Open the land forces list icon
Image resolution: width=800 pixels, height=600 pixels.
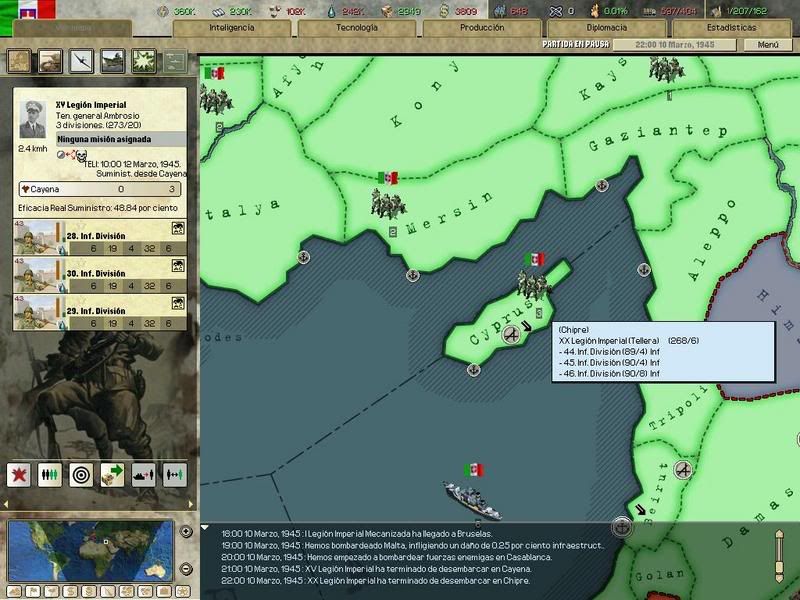[x=50, y=61]
